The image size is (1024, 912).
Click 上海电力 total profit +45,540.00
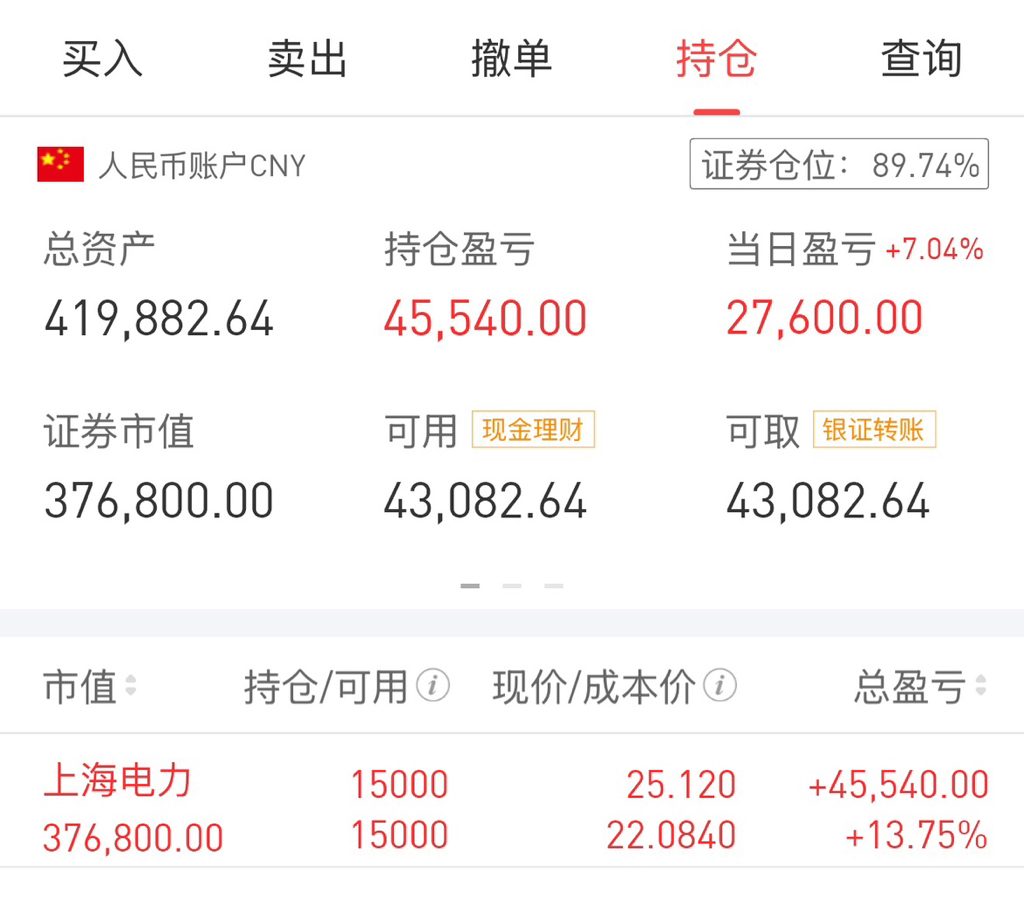tap(899, 785)
